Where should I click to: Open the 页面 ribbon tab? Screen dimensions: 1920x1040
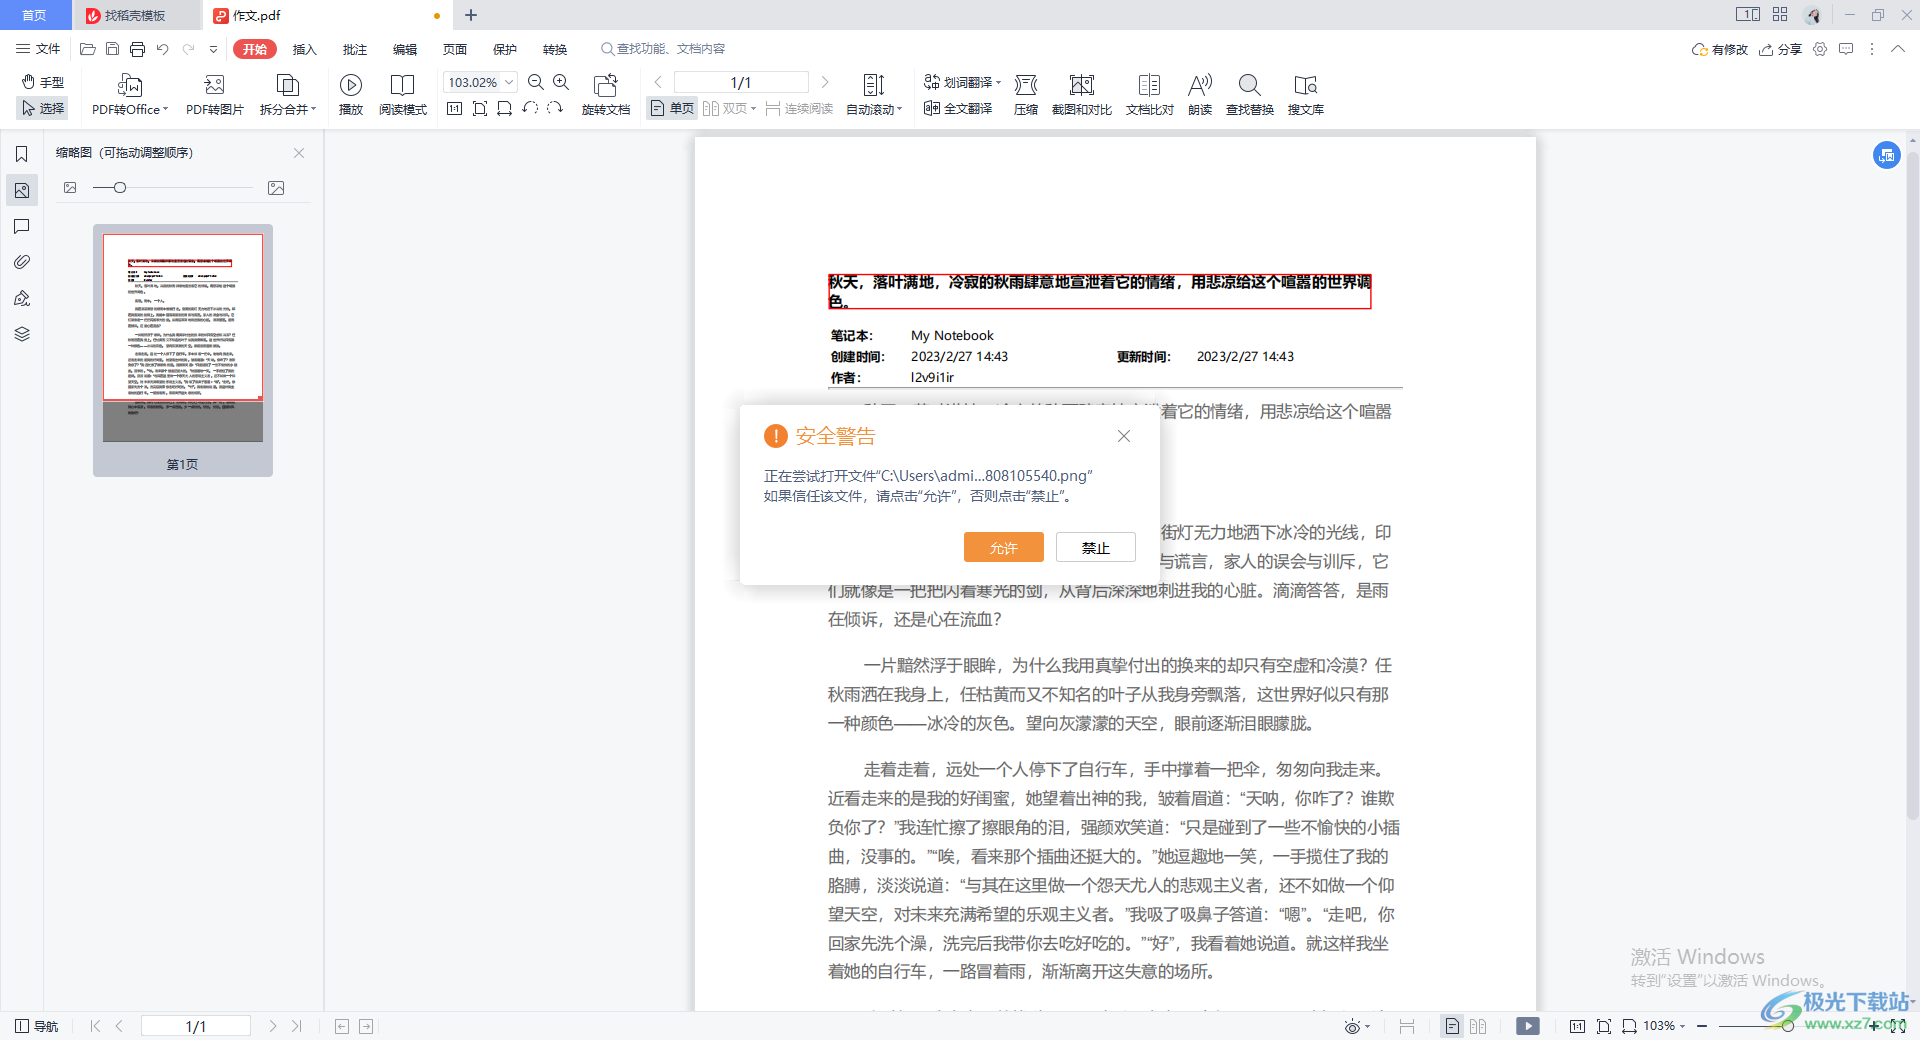[454, 49]
